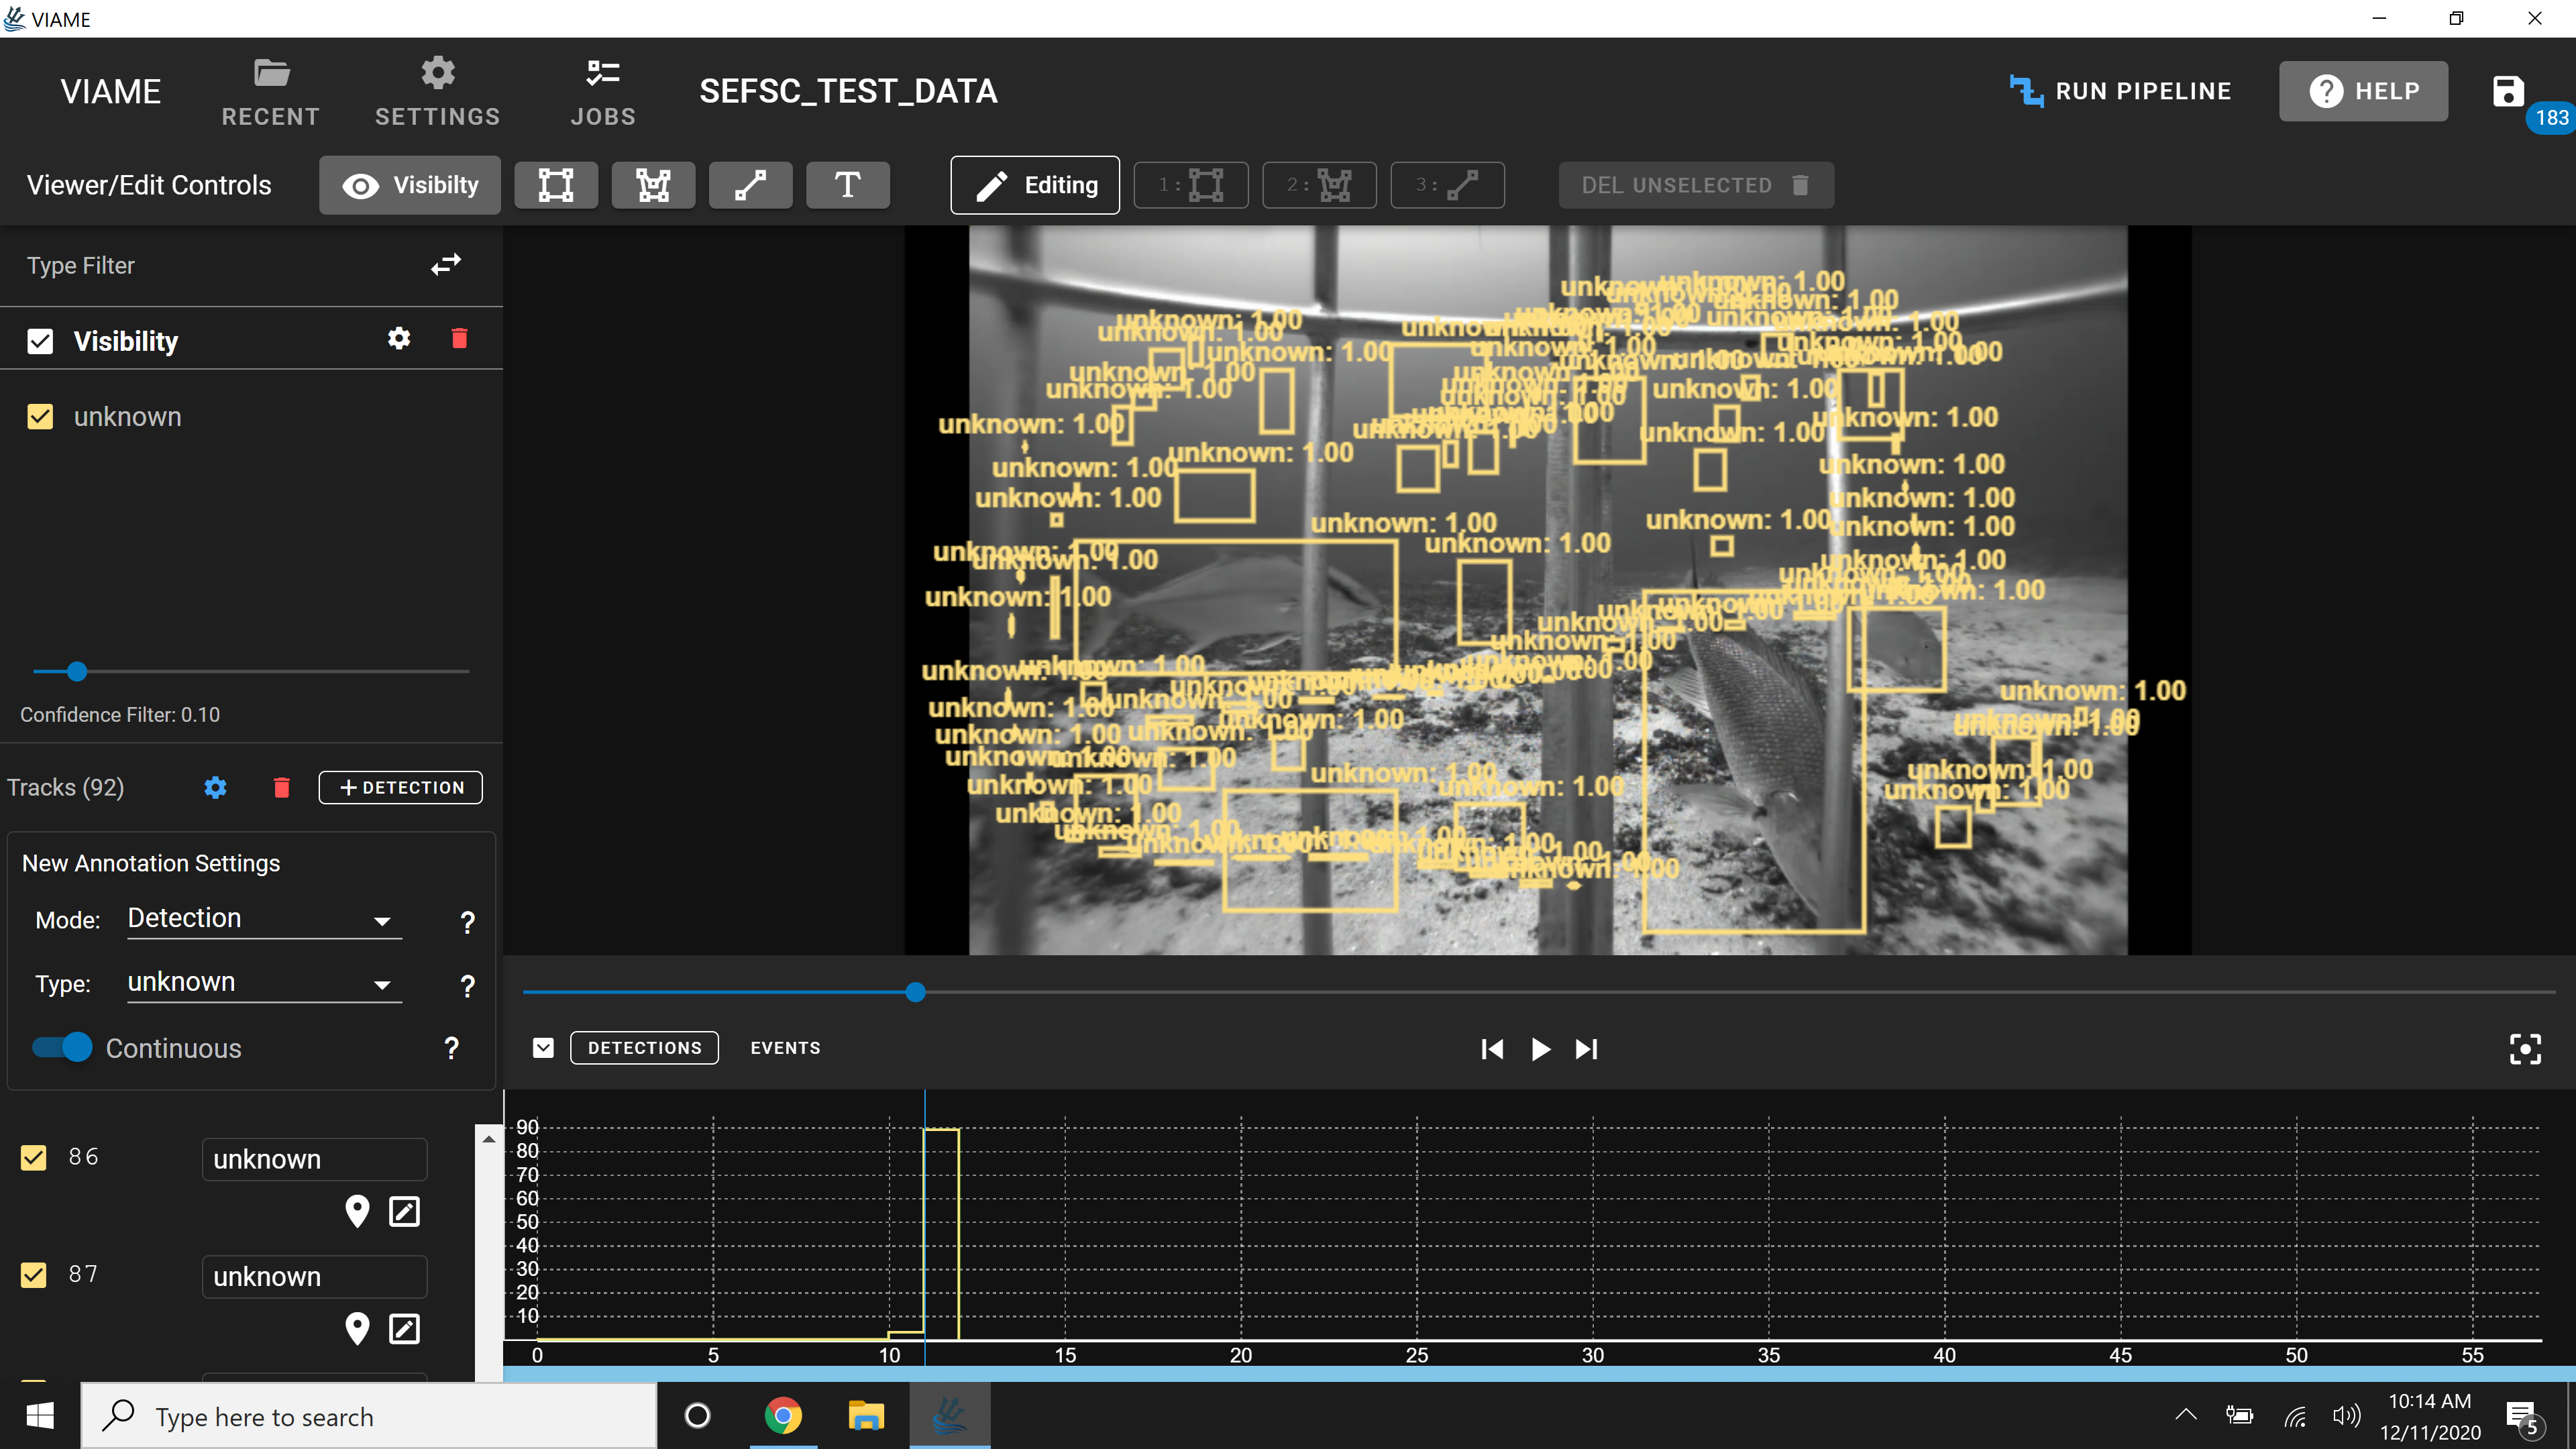Click the Editing mode button
Viewport: 2576px width, 1449px height.
tap(1035, 185)
